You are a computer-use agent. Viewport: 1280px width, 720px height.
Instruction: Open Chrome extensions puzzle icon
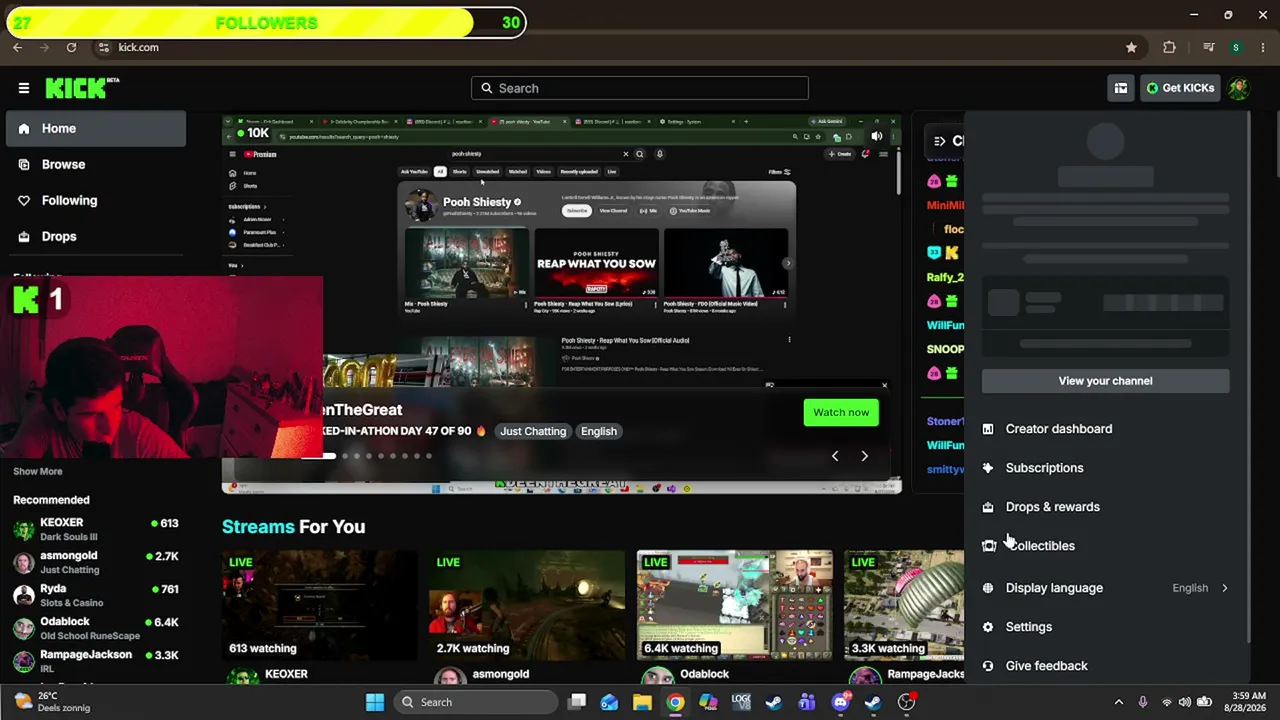click(x=1169, y=47)
